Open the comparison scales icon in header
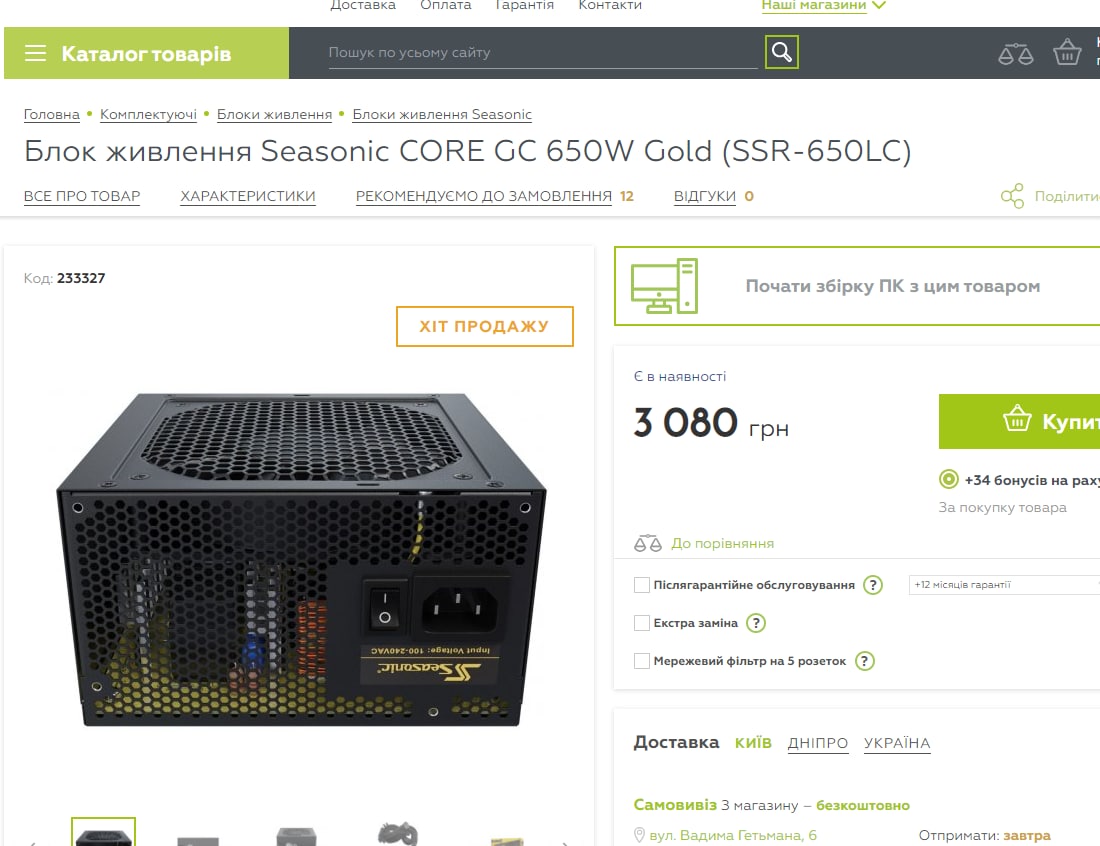 click(x=1015, y=53)
